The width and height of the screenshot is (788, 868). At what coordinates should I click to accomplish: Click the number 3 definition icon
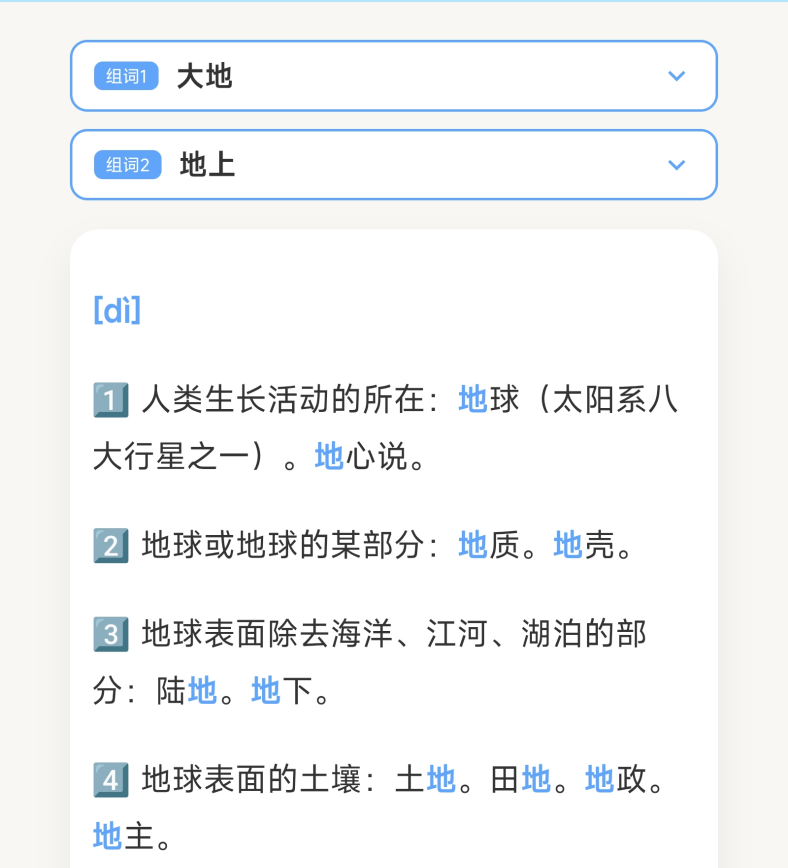pos(111,634)
